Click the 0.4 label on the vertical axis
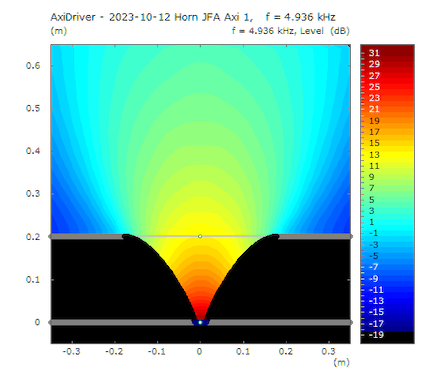The height and width of the screenshot is (371, 425). [33, 151]
